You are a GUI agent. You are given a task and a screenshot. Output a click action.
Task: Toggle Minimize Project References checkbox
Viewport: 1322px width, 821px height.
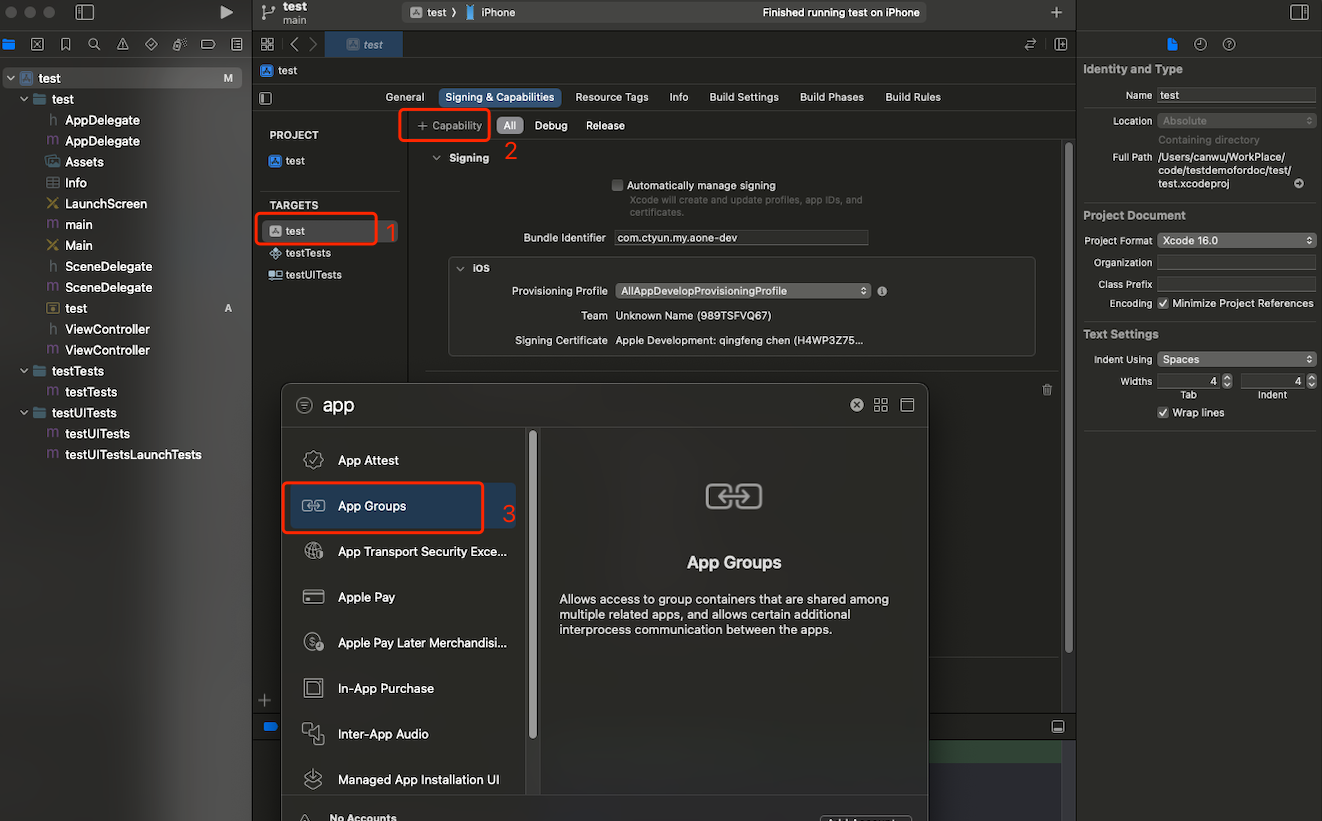point(1163,303)
